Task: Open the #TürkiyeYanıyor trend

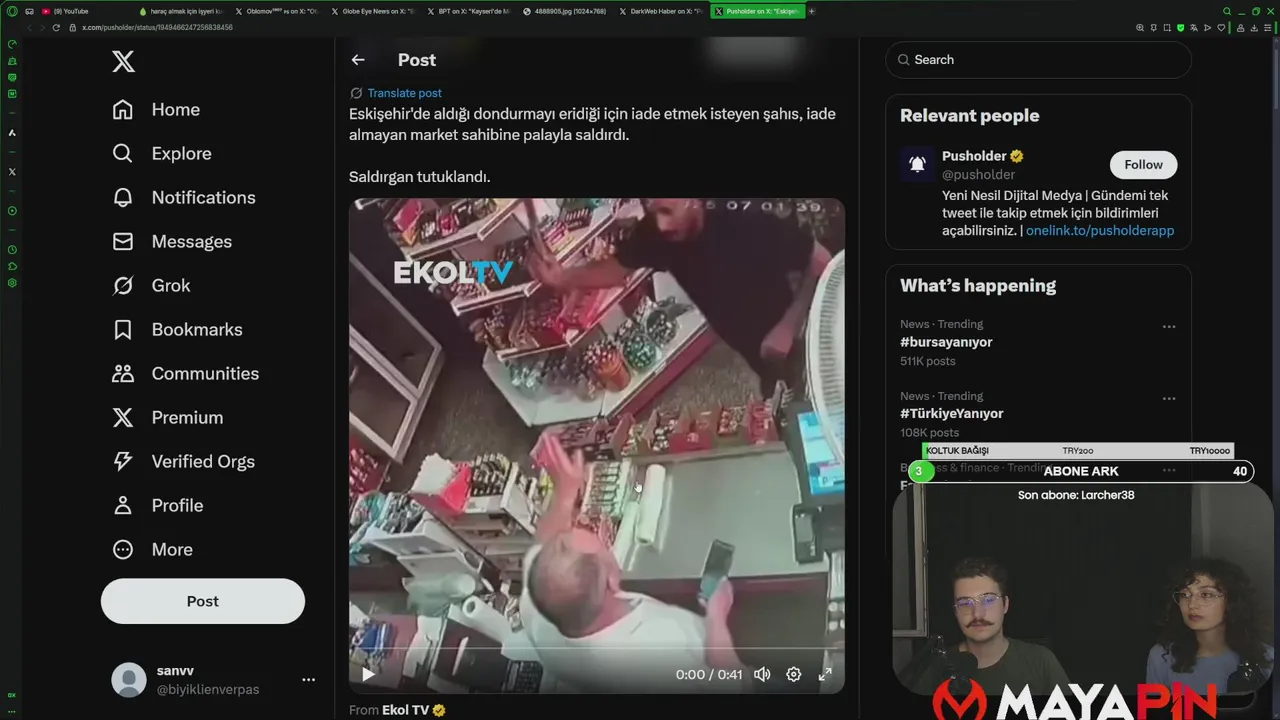Action: (x=951, y=414)
